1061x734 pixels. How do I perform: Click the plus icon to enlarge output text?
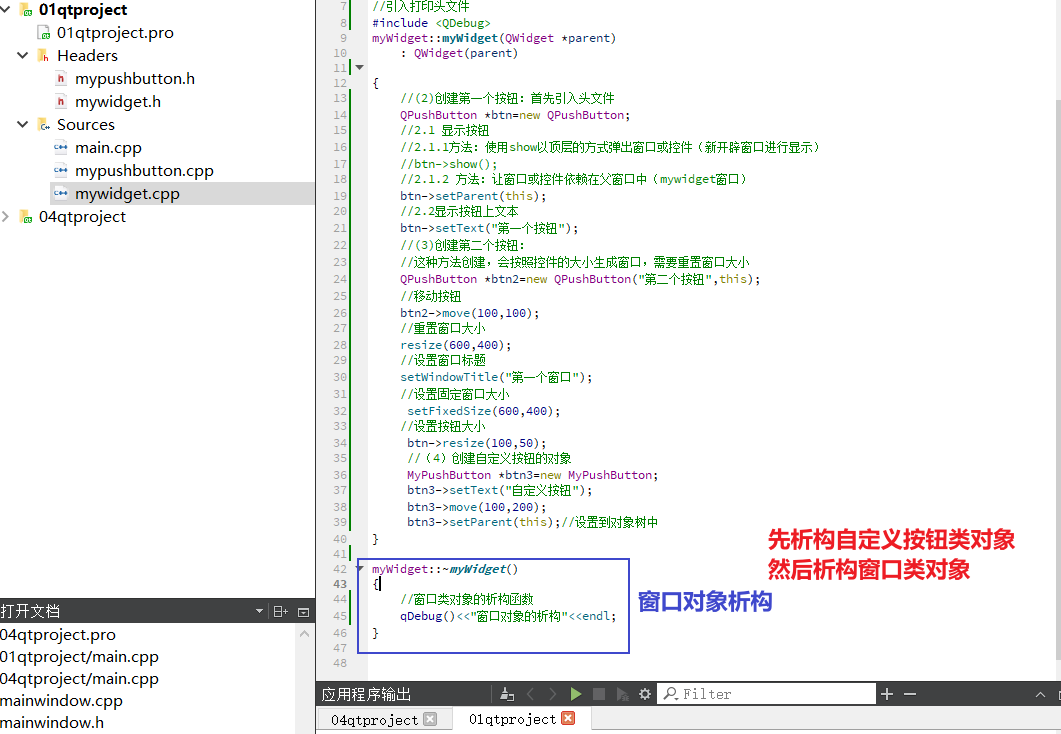point(885,693)
